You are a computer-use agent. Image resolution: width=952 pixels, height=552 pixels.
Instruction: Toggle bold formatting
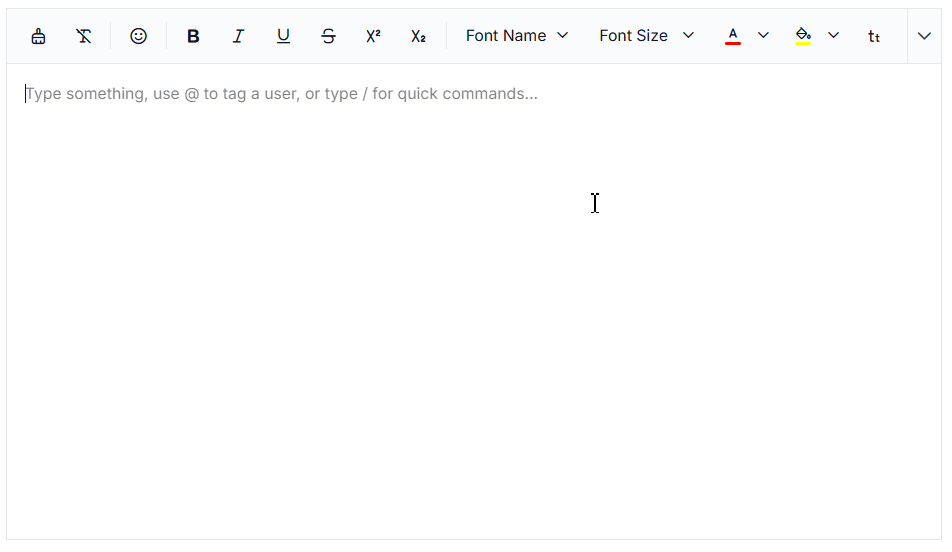point(193,36)
